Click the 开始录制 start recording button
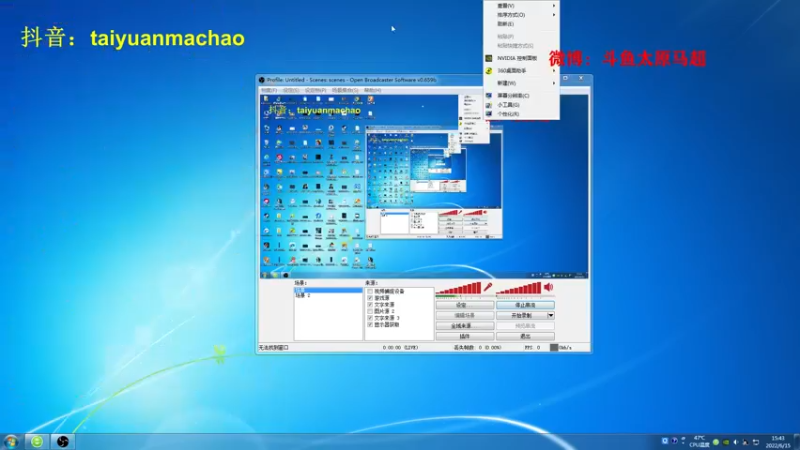This screenshot has width=800, height=450. [521, 315]
